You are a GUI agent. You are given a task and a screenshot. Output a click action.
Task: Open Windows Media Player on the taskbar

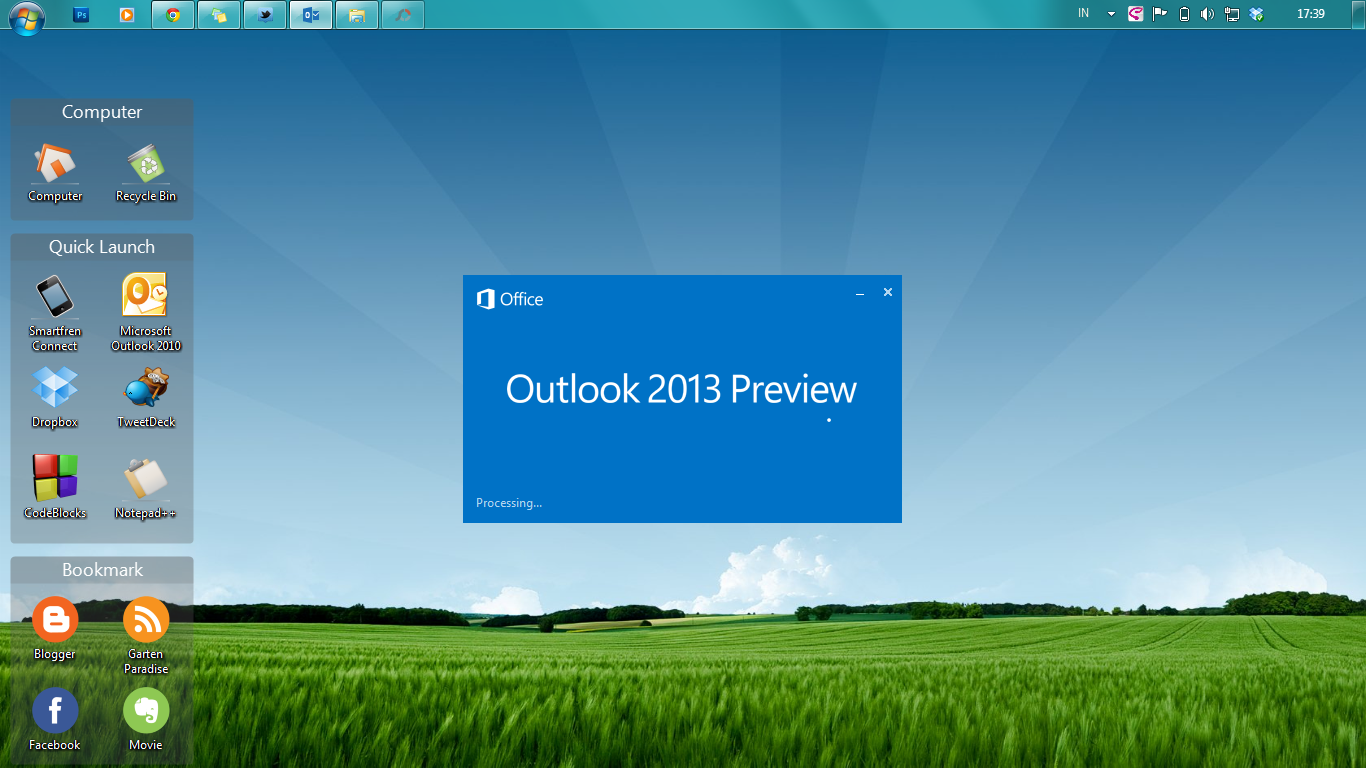tap(126, 14)
